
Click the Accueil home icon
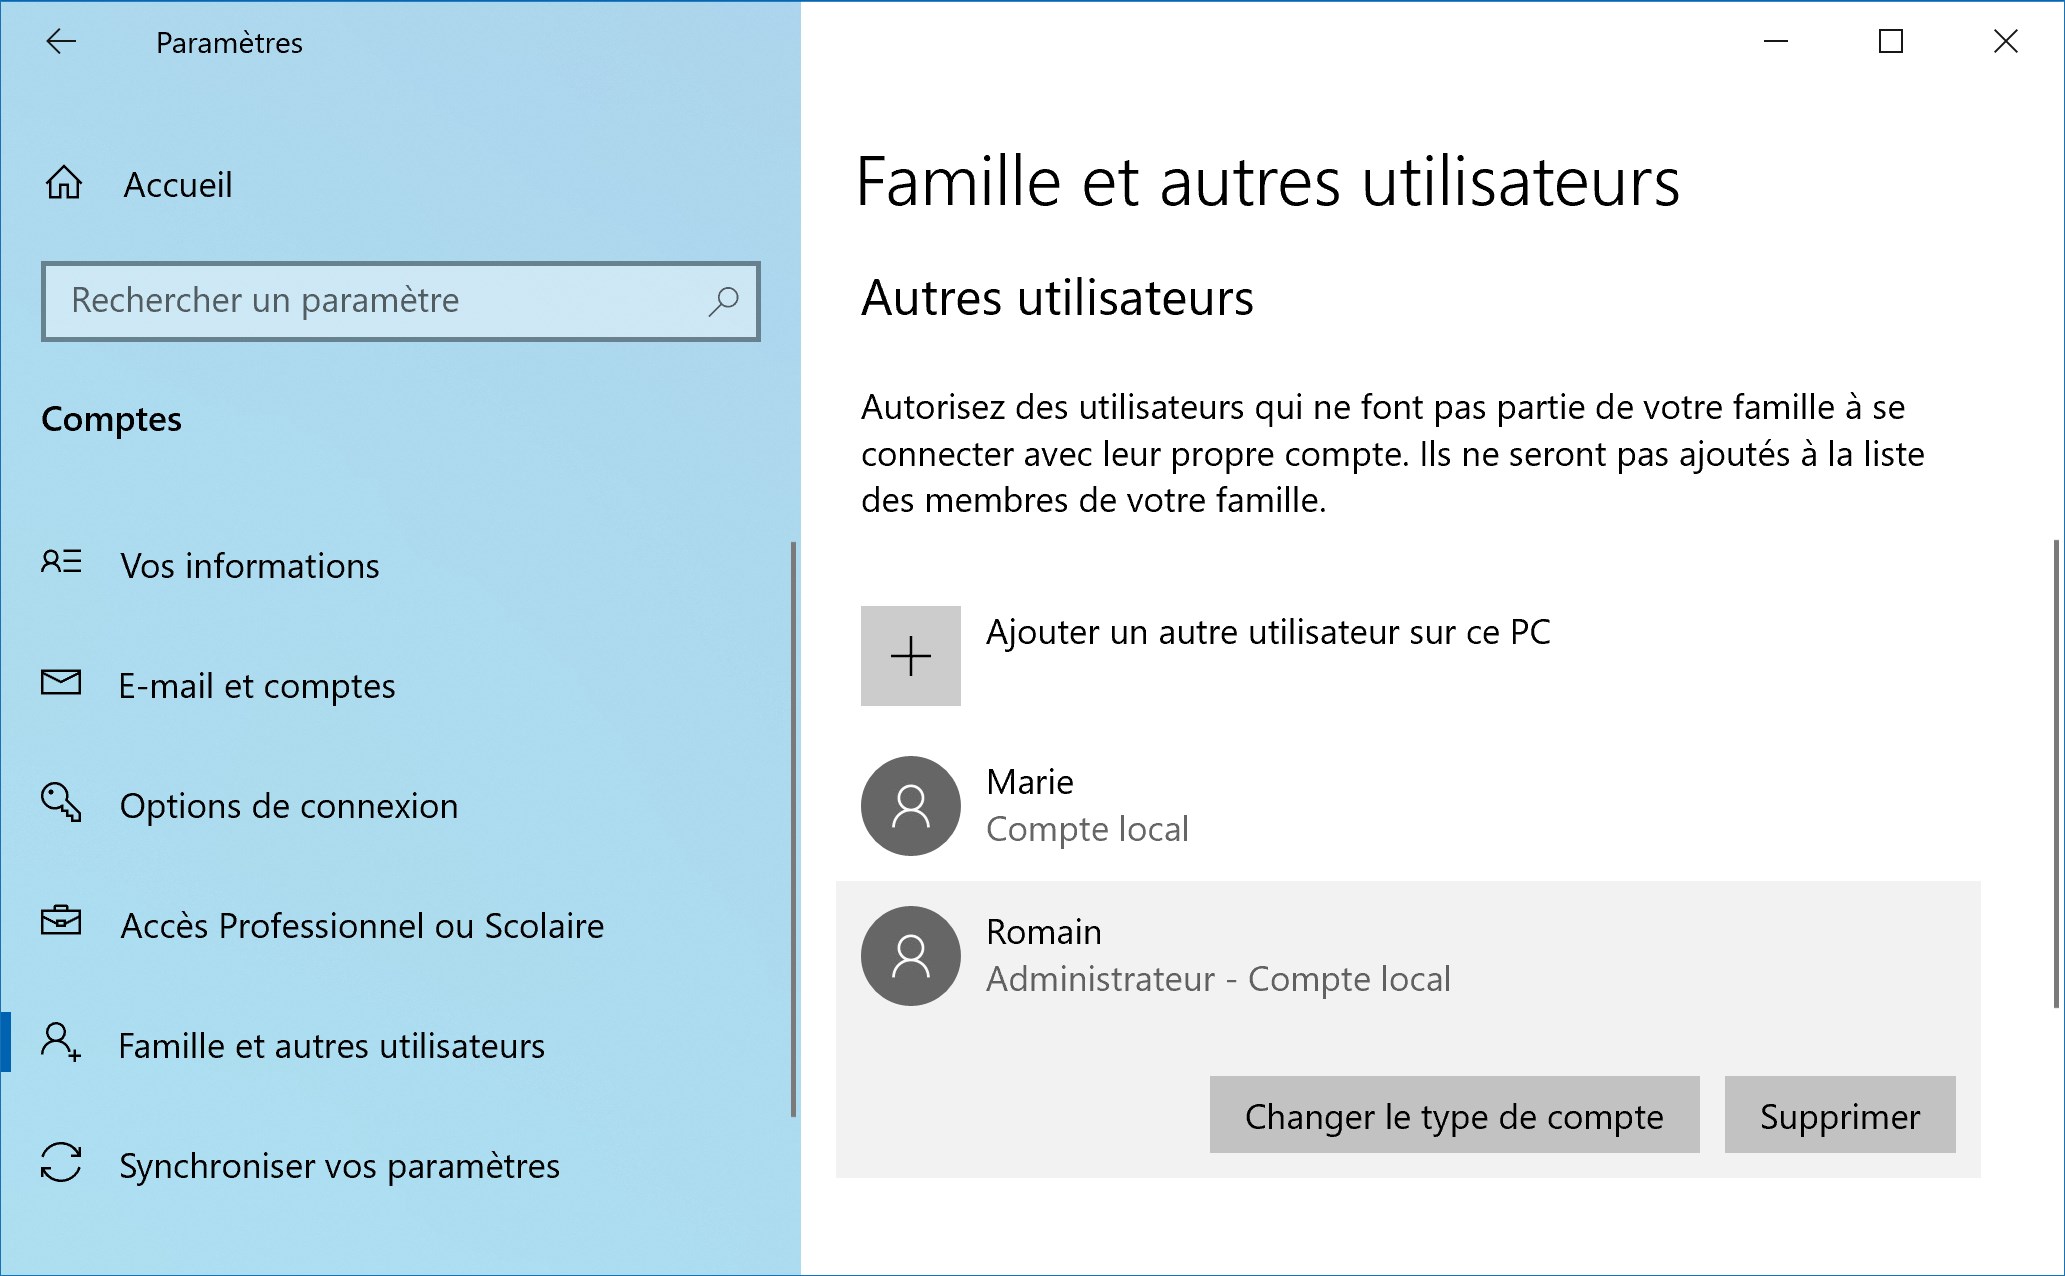click(x=64, y=183)
